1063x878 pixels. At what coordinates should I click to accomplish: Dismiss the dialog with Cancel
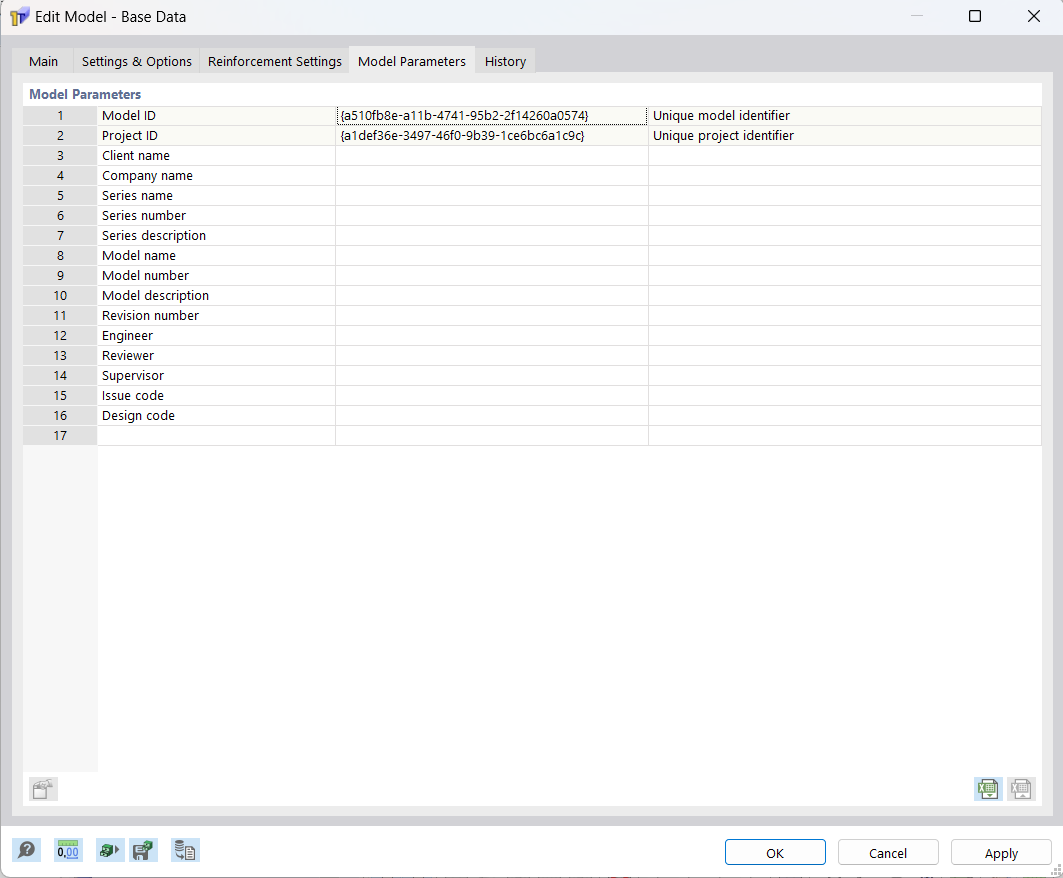[x=888, y=852]
